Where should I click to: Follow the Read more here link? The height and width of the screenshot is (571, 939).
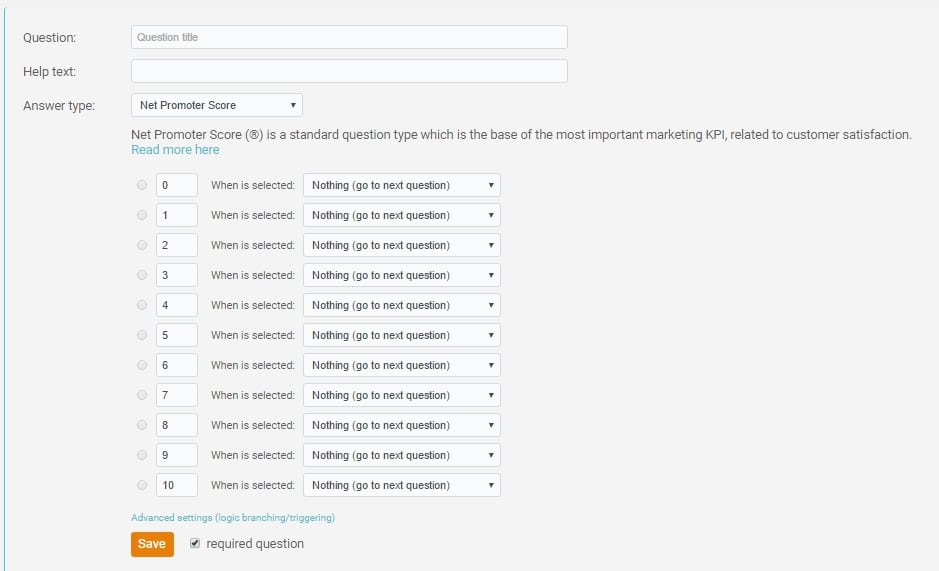(x=175, y=150)
